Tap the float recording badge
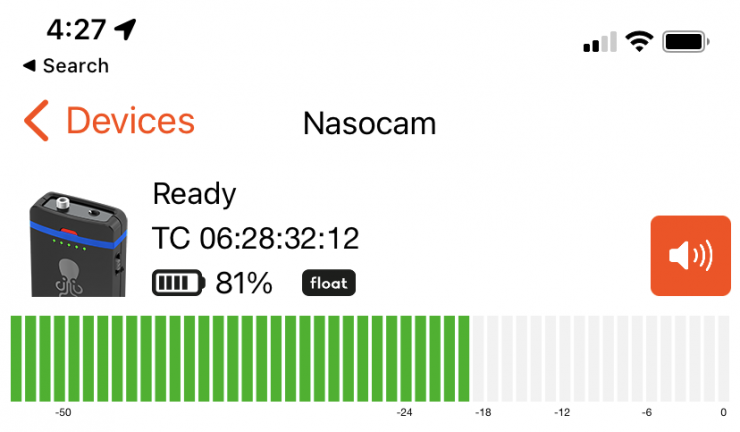The height and width of the screenshot is (432, 740). [x=329, y=283]
